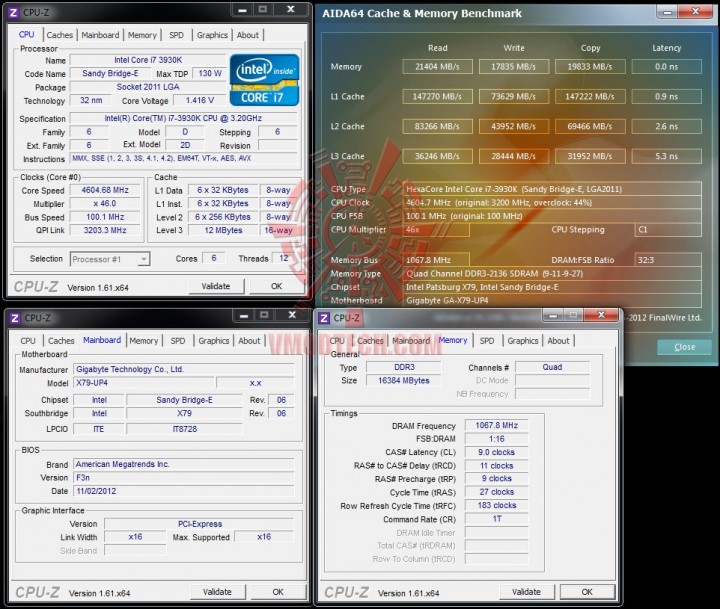Click the Core Voltage 1.416 V field
This screenshot has width=720, height=609.
point(200,100)
